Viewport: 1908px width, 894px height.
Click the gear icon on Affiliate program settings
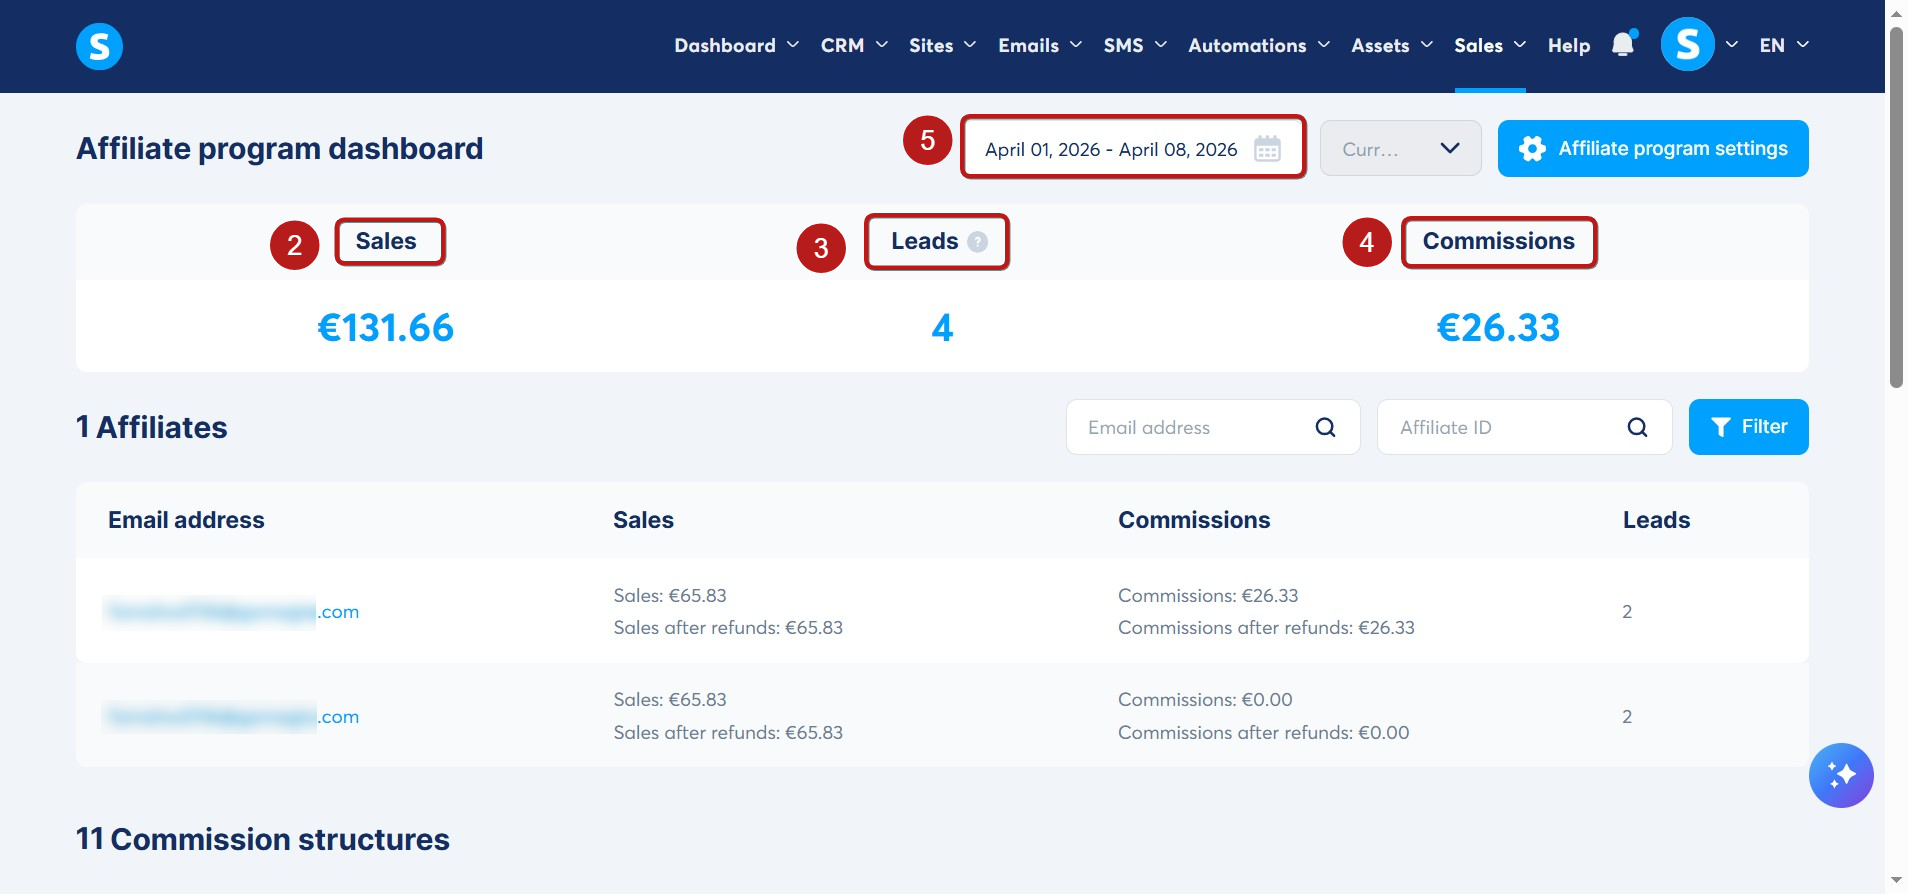point(1532,149)
